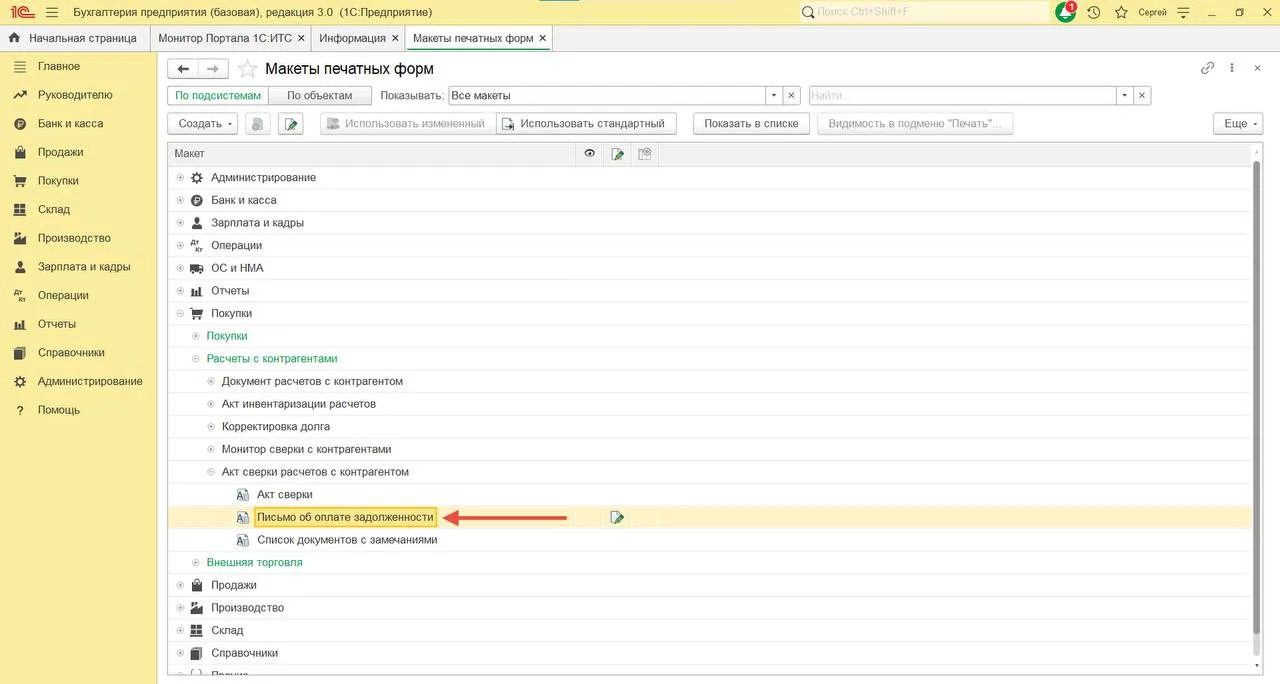The width and height of the screenshot is (1280, 684).
Task: Open the user Сергей profile
Action: click(x=1153, y=12)
